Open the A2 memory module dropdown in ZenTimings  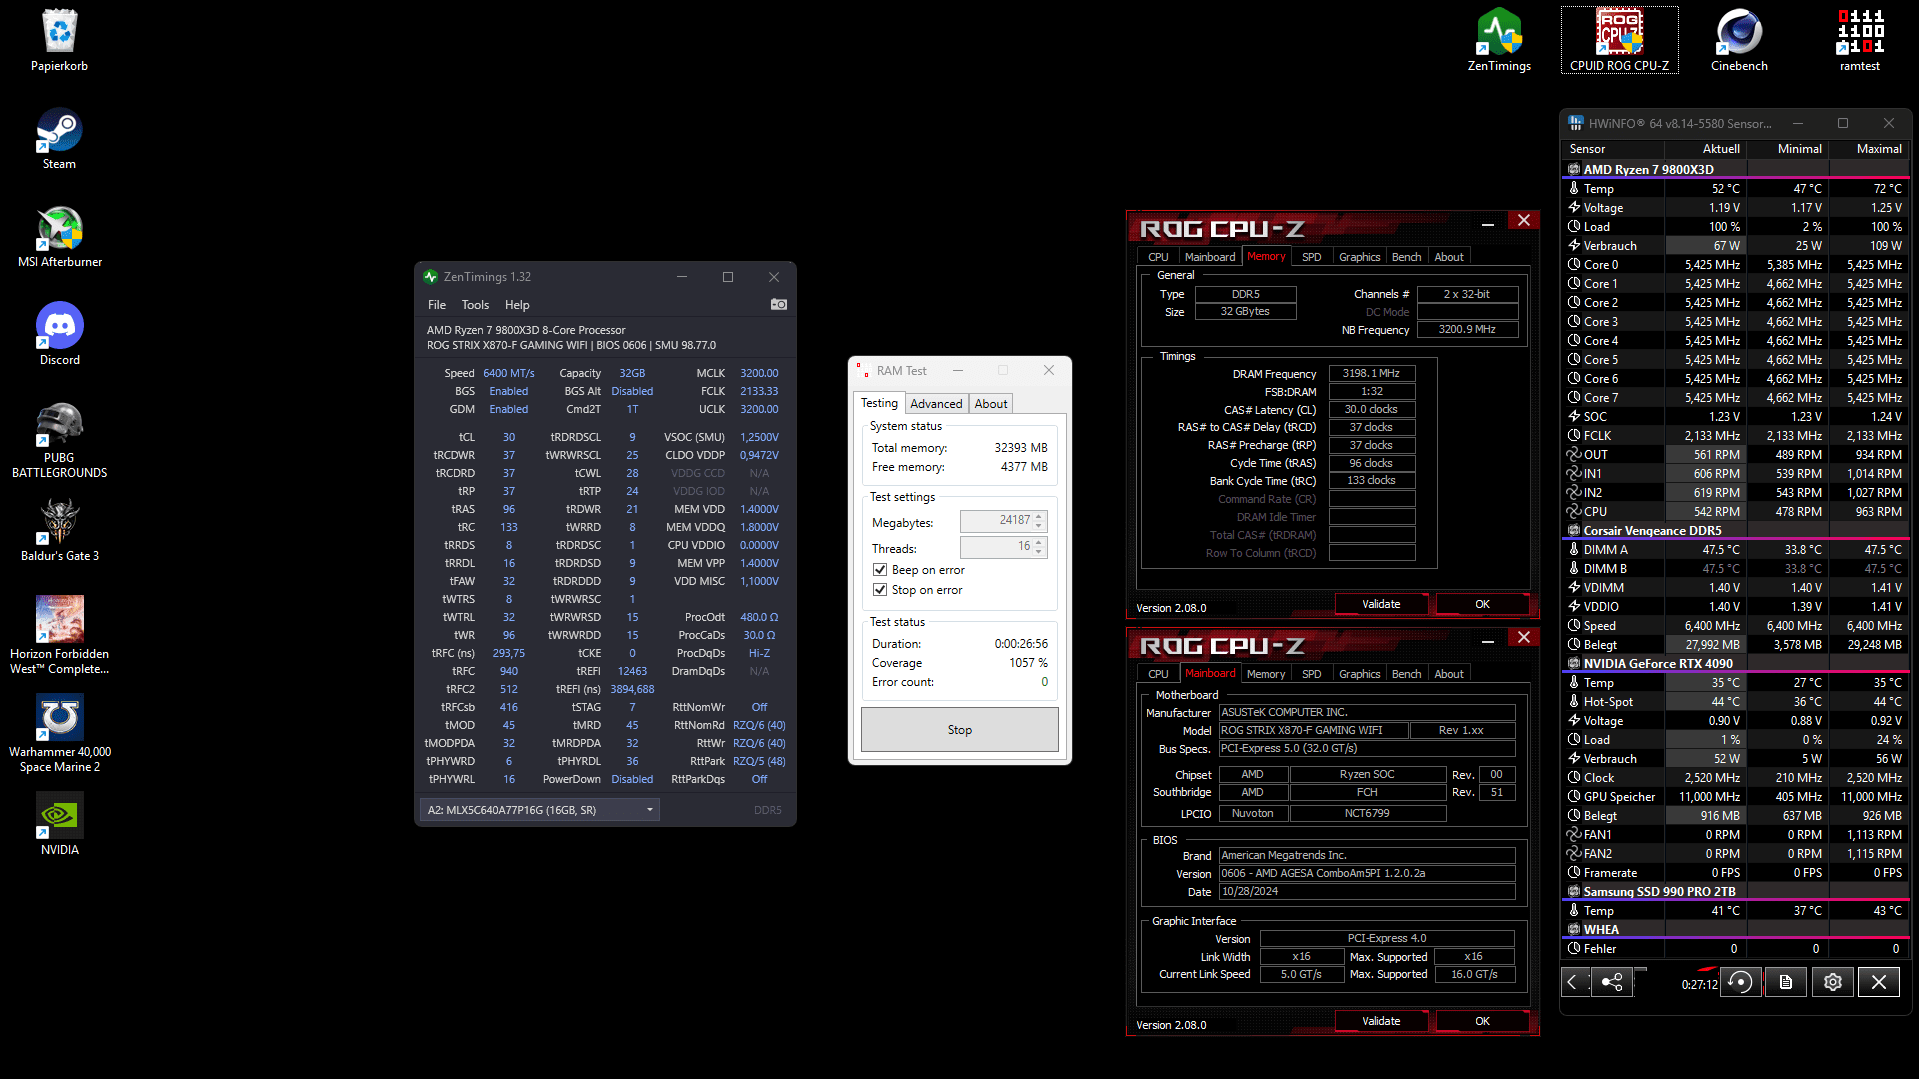539,810
